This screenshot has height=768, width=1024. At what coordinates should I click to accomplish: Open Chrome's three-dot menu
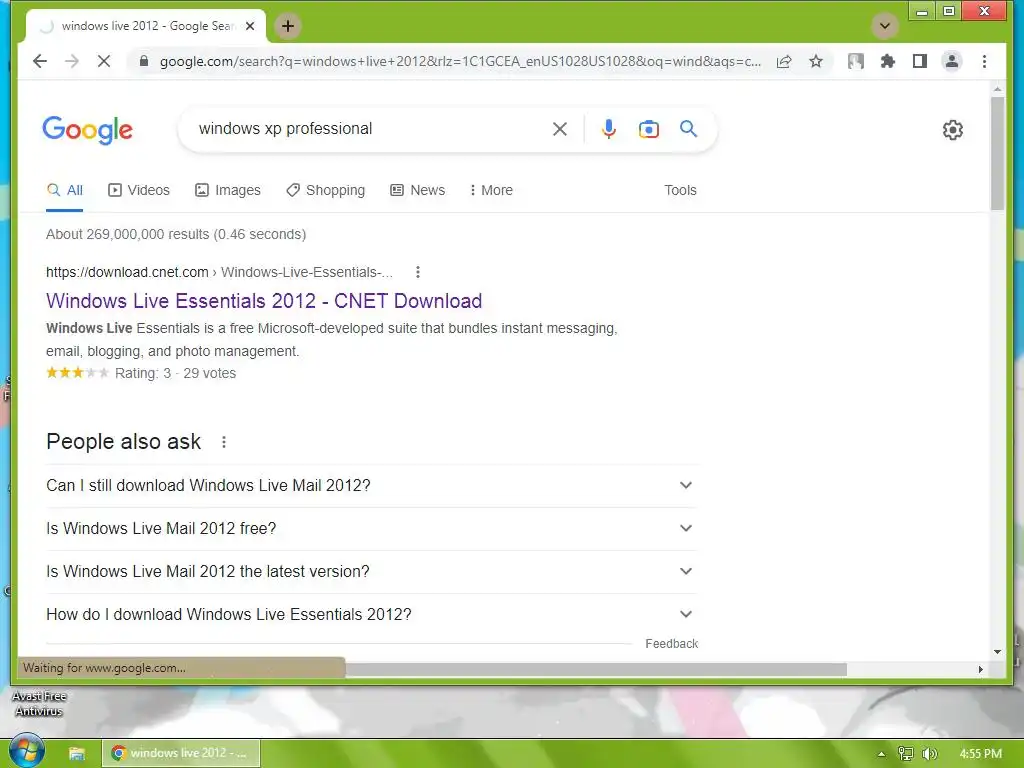coord(984,61)
